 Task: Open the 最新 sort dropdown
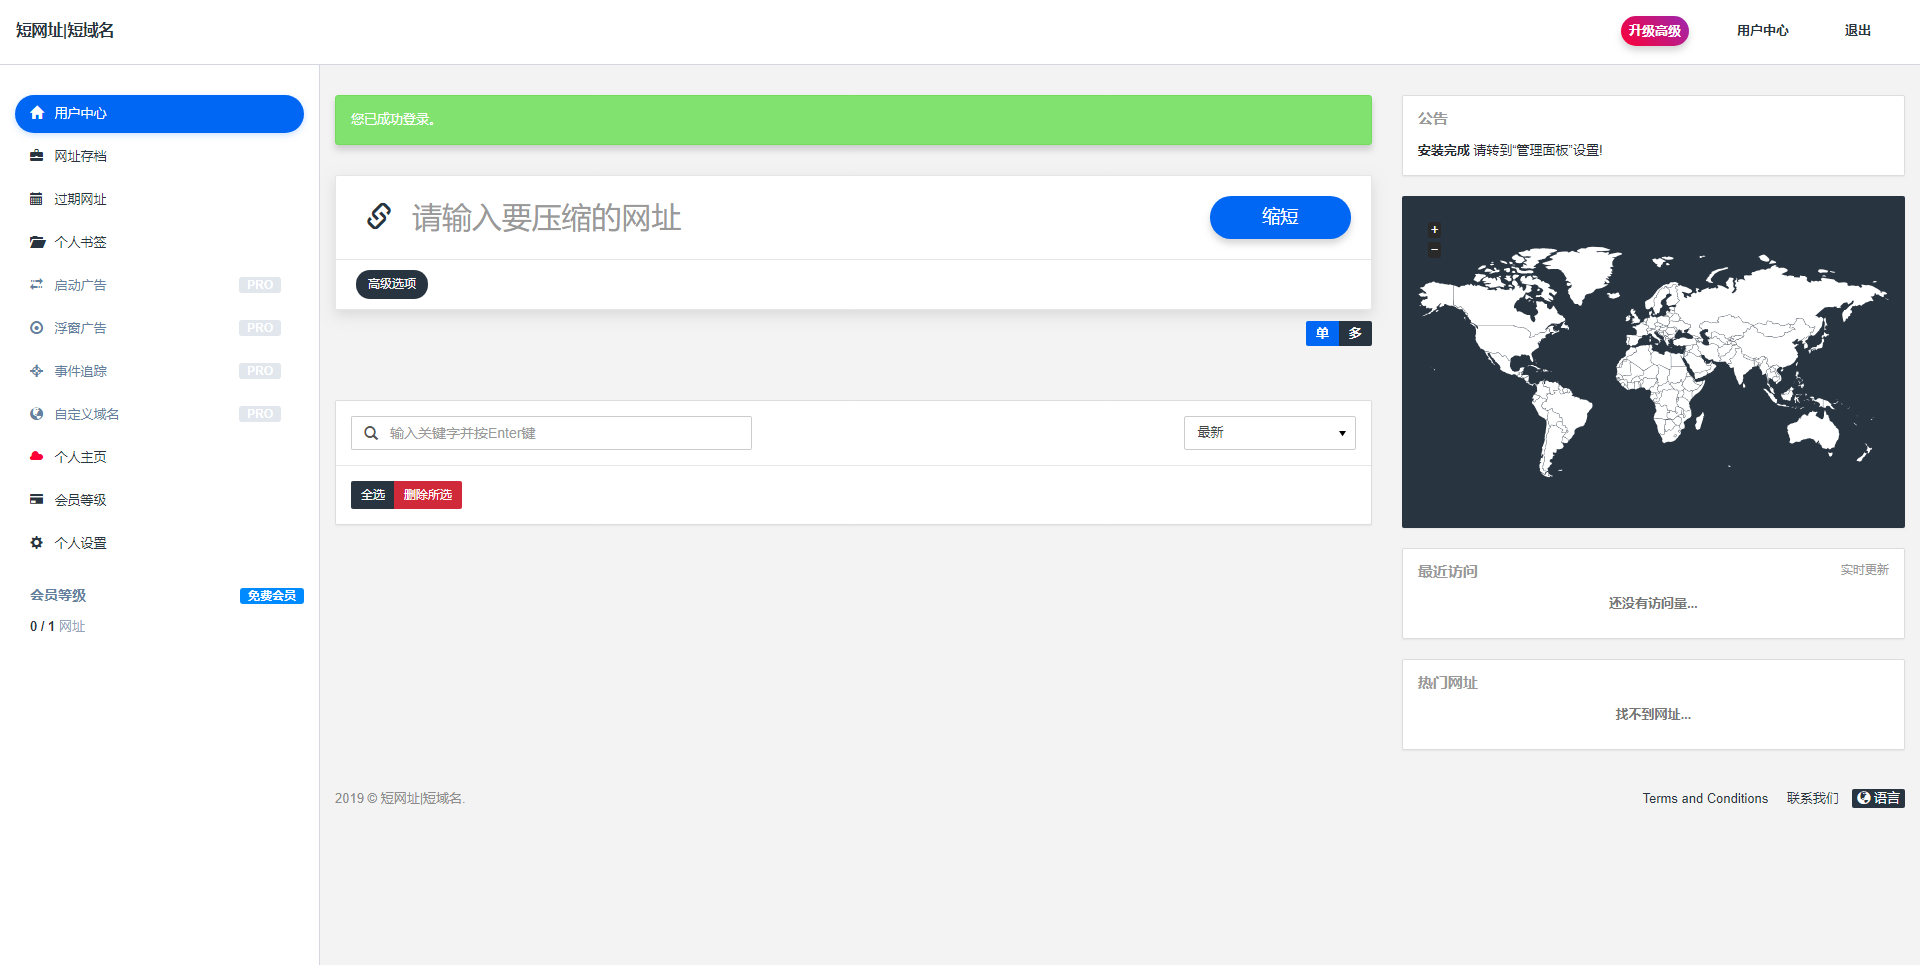tap(1269, 433)
